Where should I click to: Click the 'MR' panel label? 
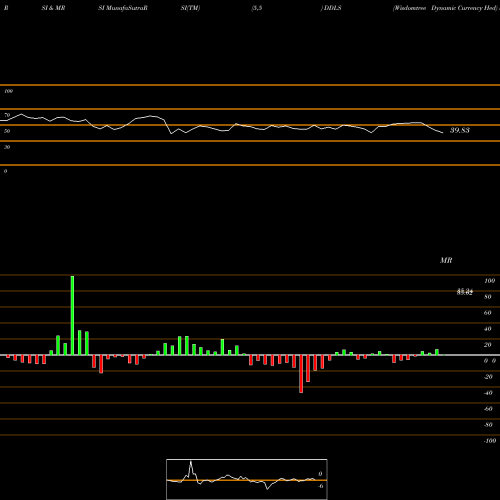click(446, 260)
